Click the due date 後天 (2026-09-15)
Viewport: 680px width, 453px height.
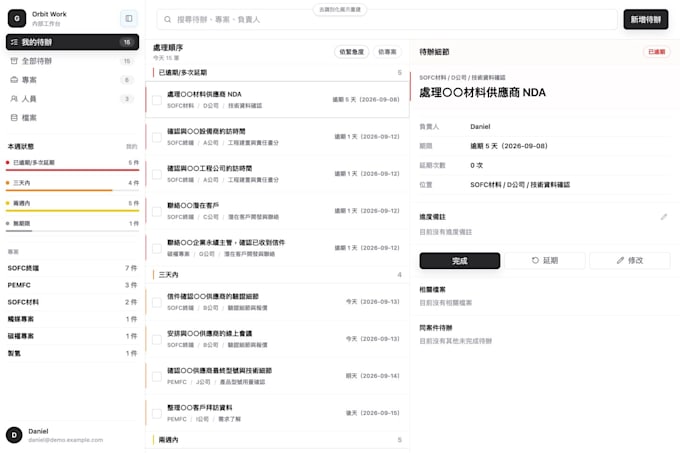[x=373, y=413]
